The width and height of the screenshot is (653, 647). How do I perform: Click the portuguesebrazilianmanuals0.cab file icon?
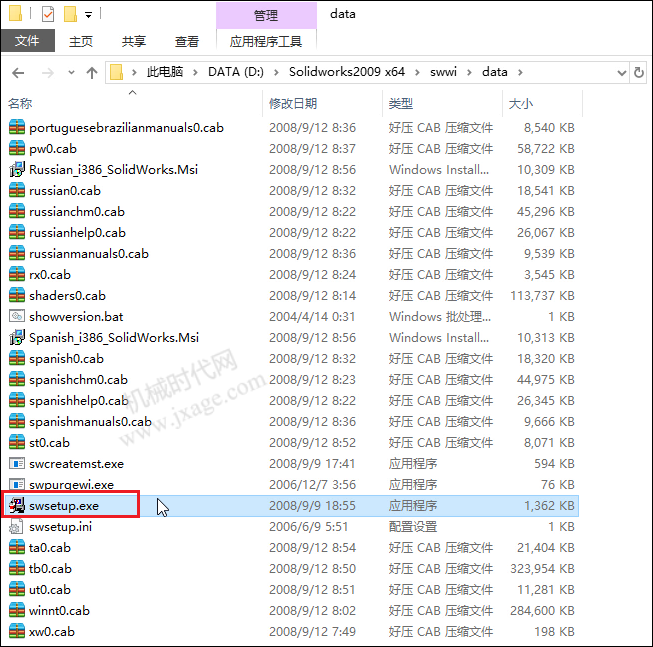(x=17, y=127)
